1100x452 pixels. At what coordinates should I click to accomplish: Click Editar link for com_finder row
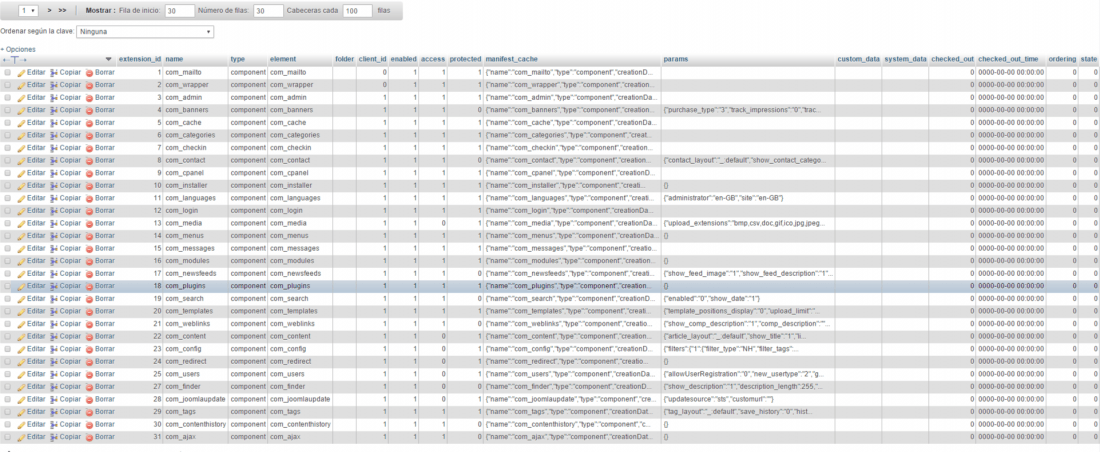coord(36,387)
